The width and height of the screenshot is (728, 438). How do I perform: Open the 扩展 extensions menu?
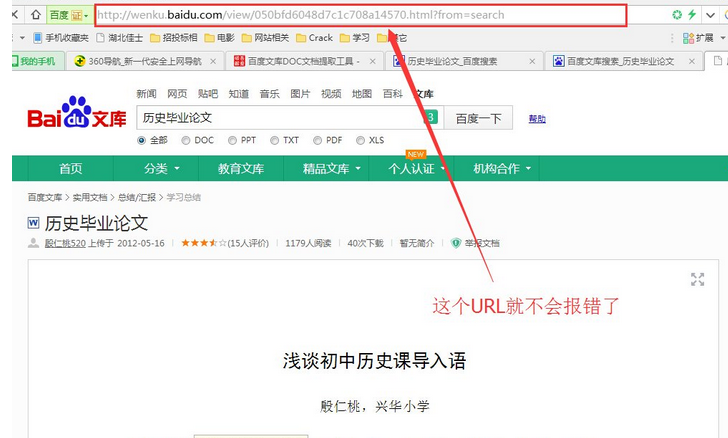(x=698, y=38)
